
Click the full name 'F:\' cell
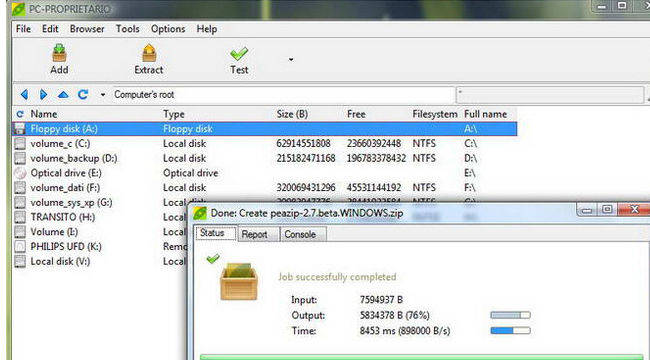pyautogui.click(x=470, y=188)
